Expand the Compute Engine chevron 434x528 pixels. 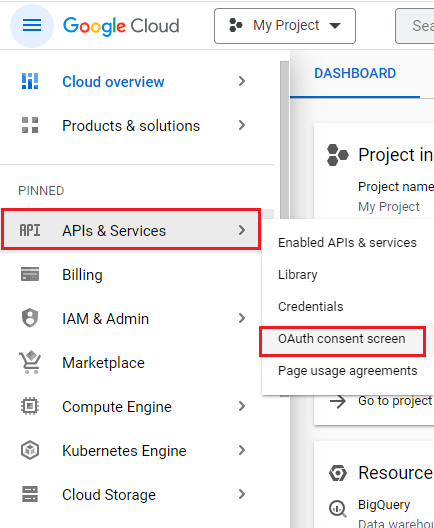coord(242,406)
